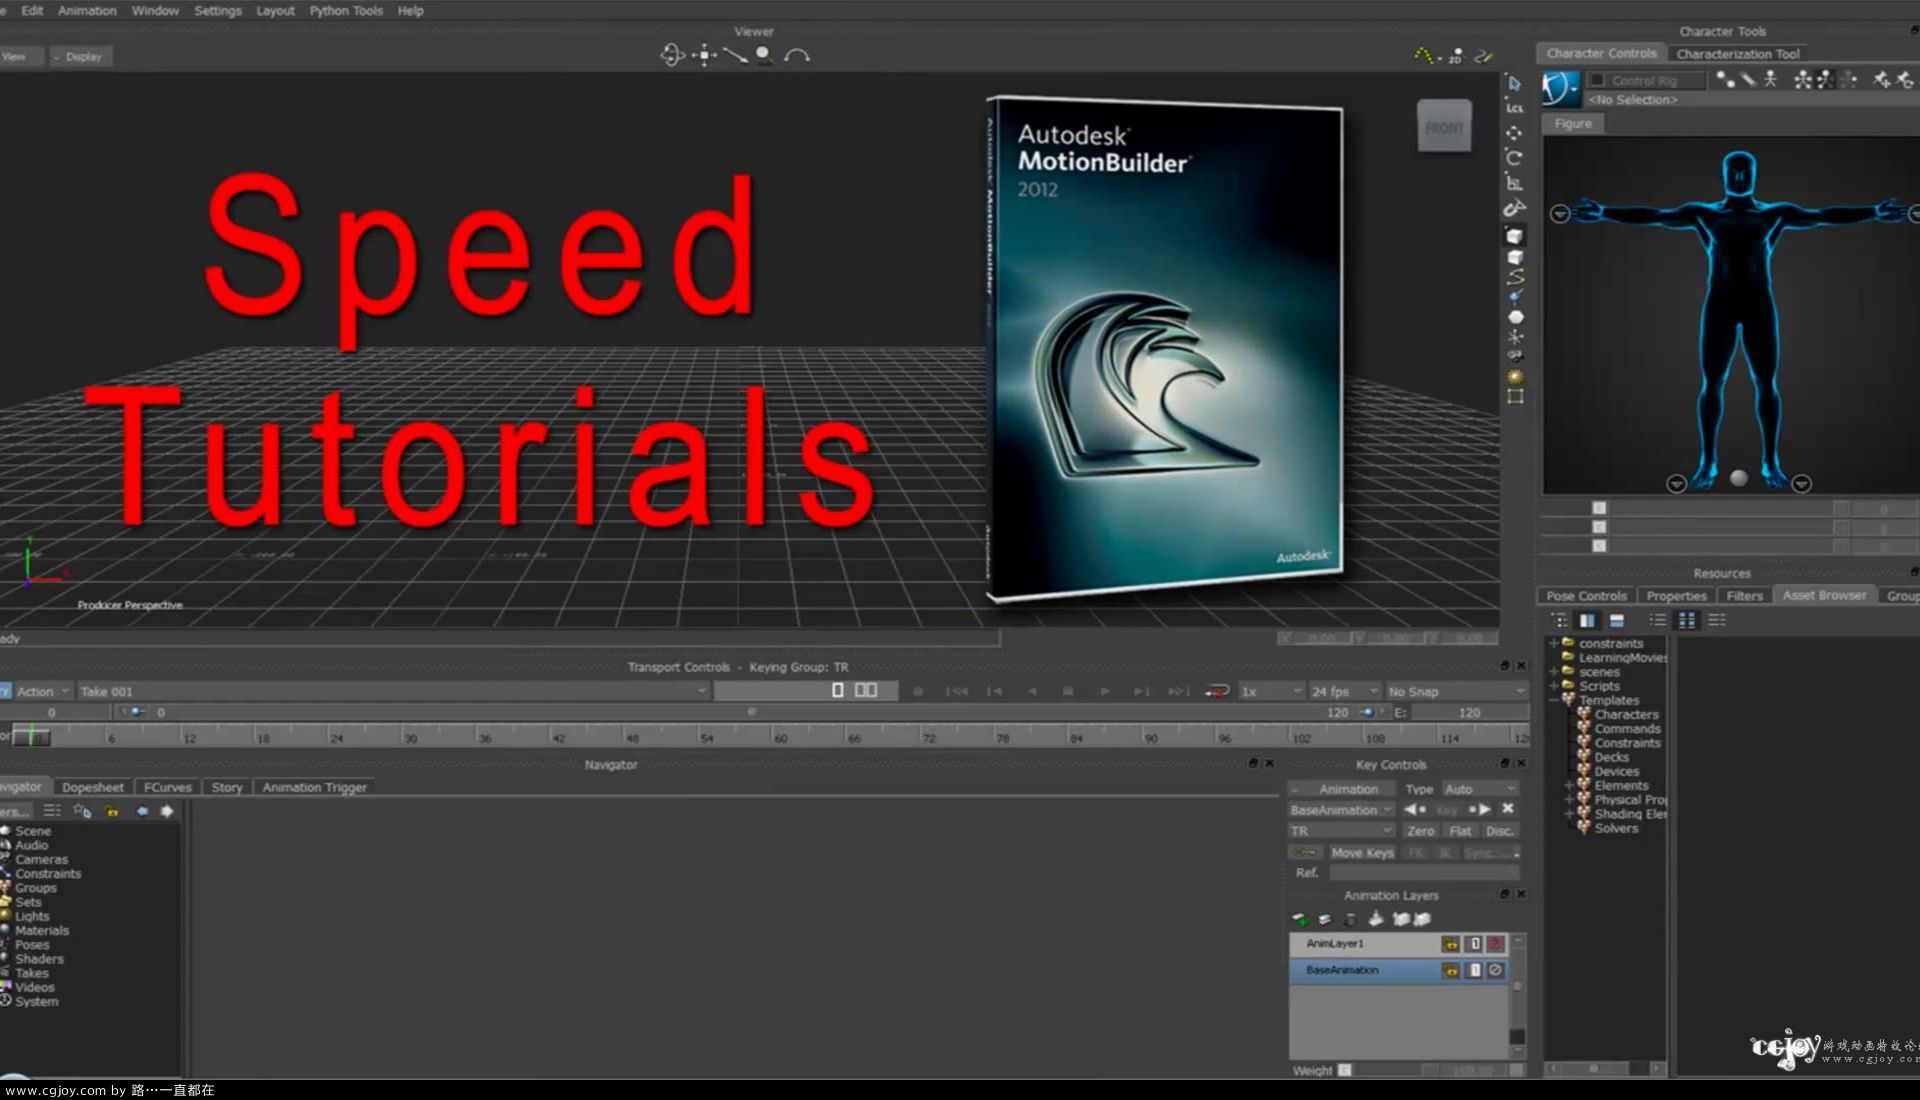Select the Rotate tool in viewer toolbar

click(1514, 158)
